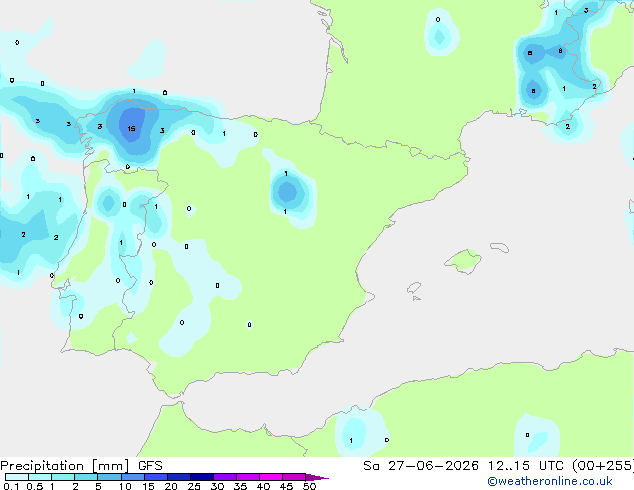634x490 pixels.
Task: Pick the 10–15 mm legend color swatch
Action: click(x=132, y=477)
